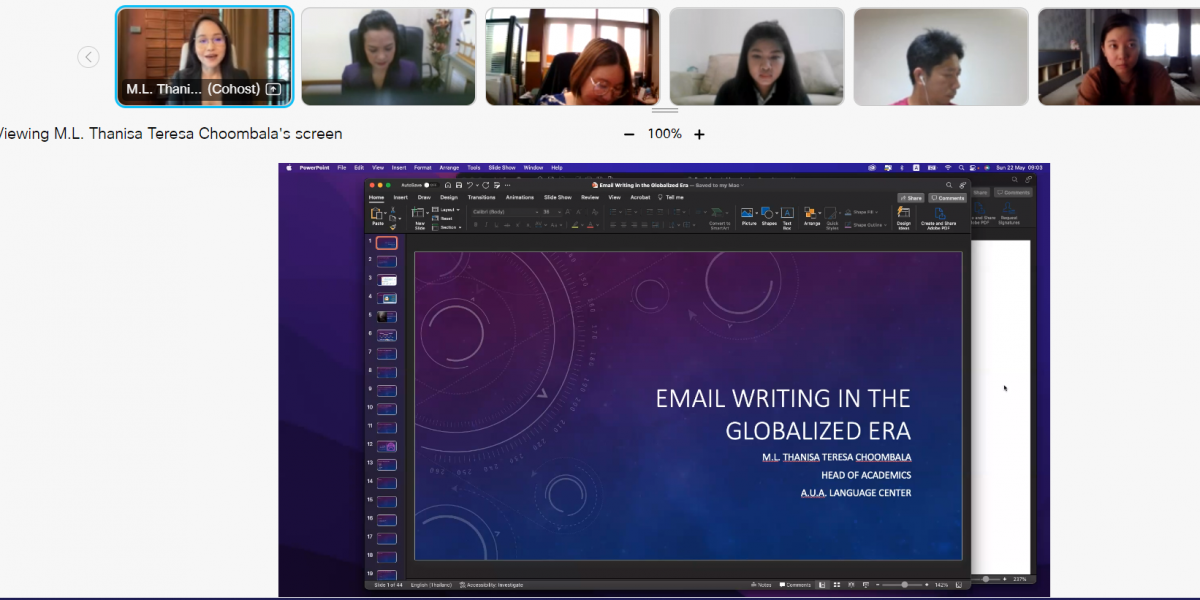Click HEAD OF ACADEMICS subtitle text
Viewport: 1200px width, 600px height.
866,475
